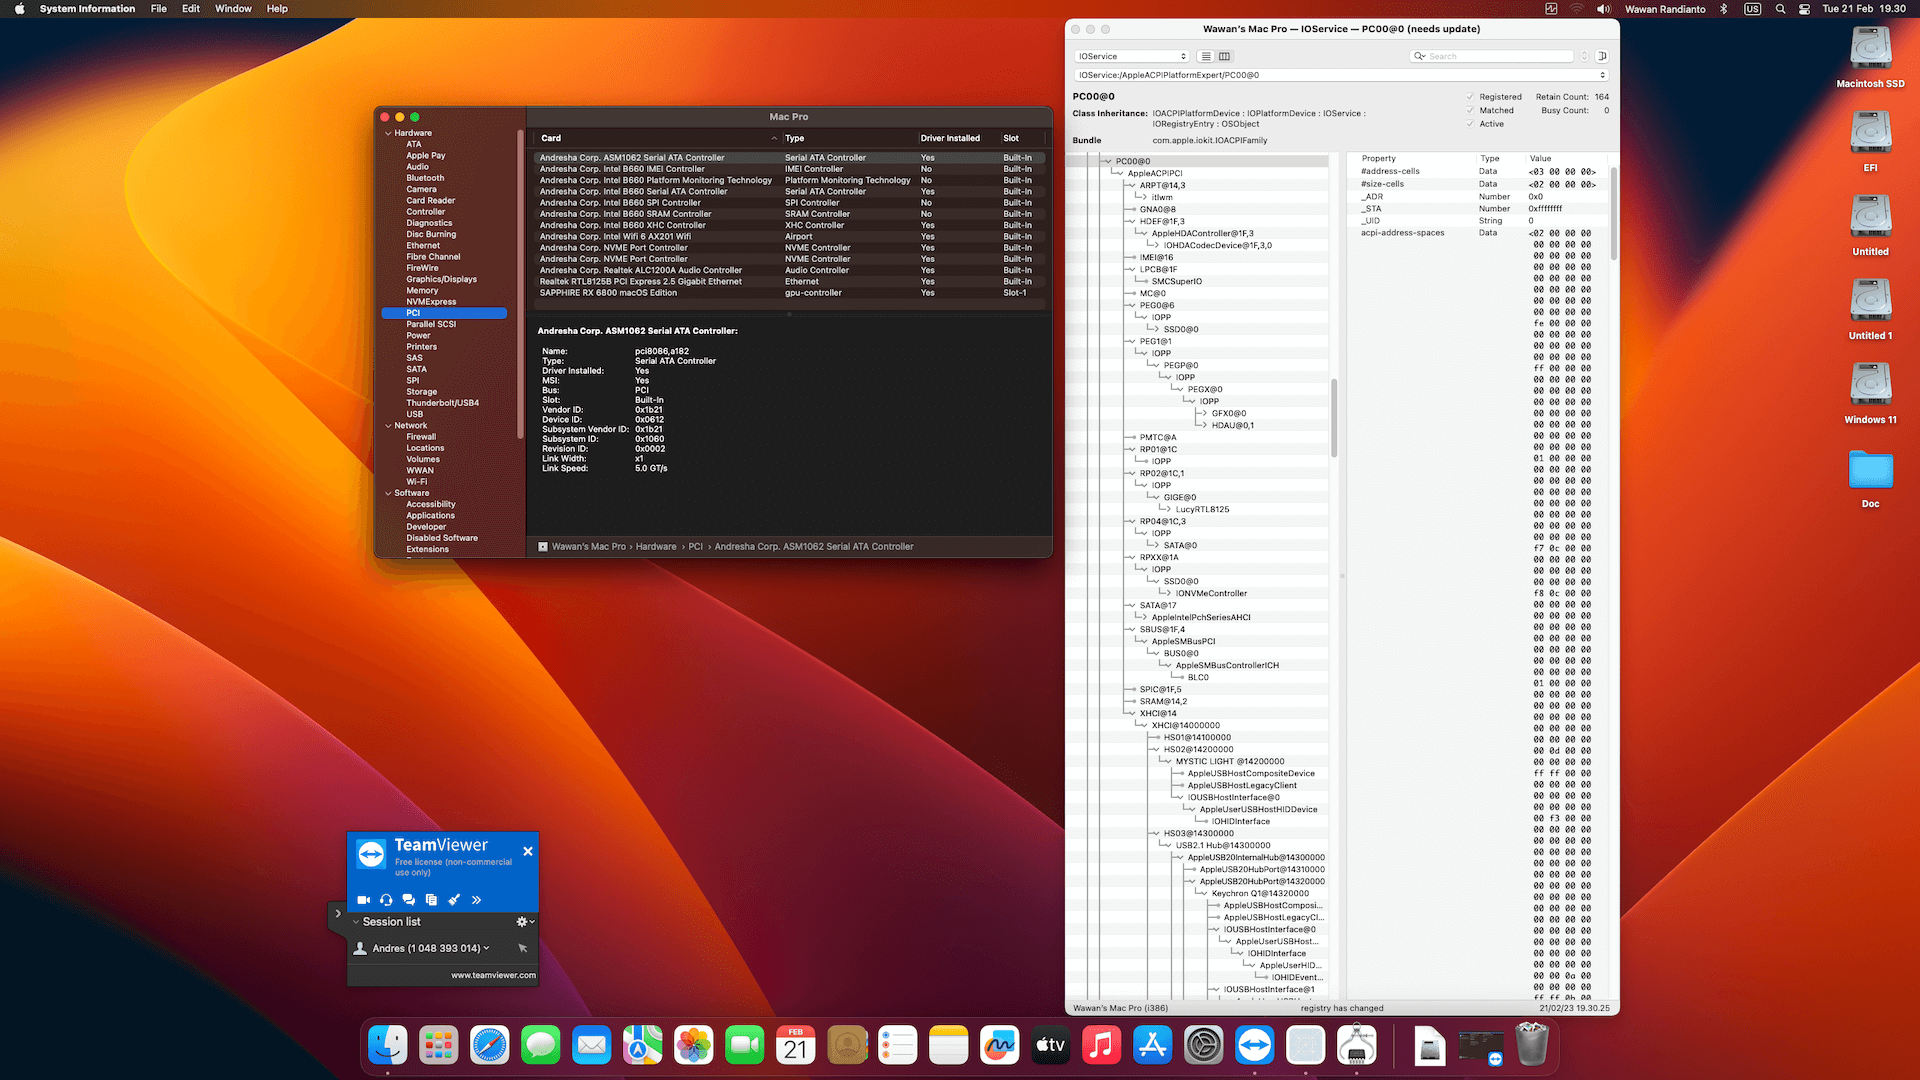
Task: Open Spotlight search in menu bar
Action: (x=1780, y=9)
